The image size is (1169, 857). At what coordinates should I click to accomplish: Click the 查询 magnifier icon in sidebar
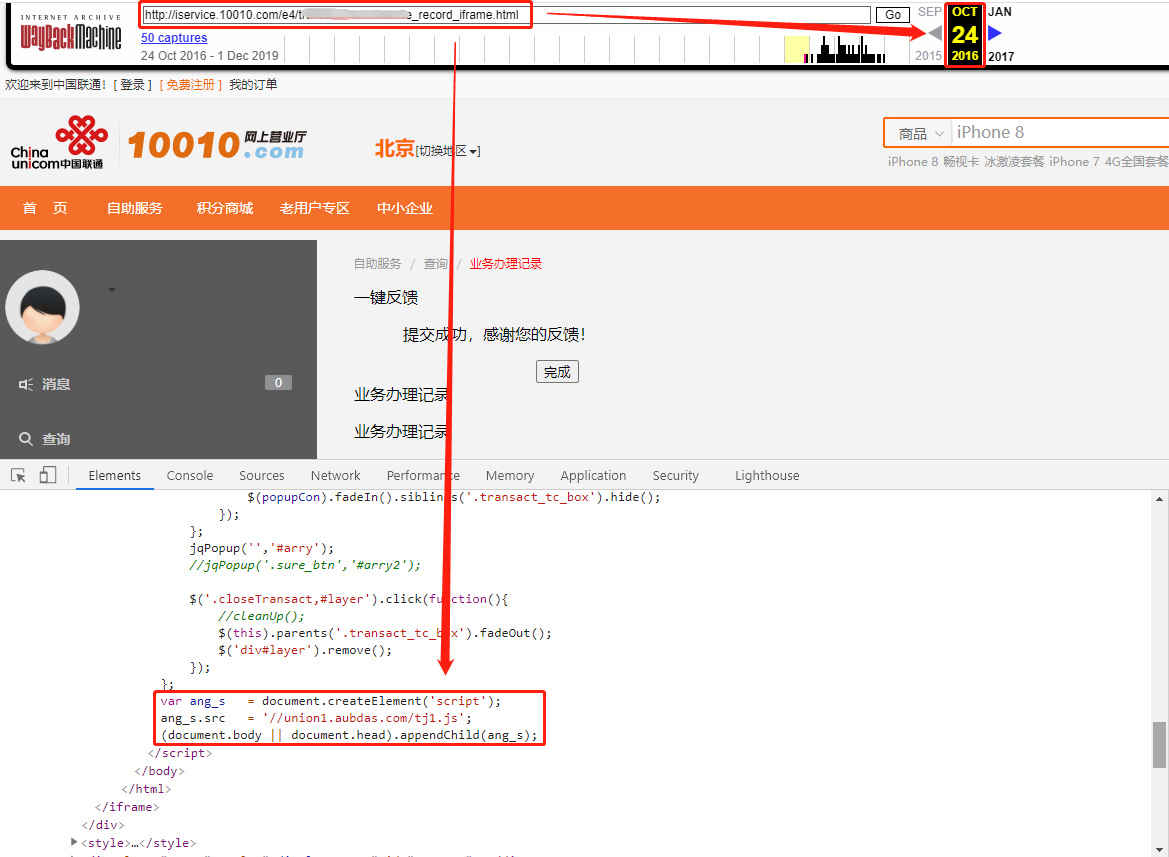[x=26, y=439]
